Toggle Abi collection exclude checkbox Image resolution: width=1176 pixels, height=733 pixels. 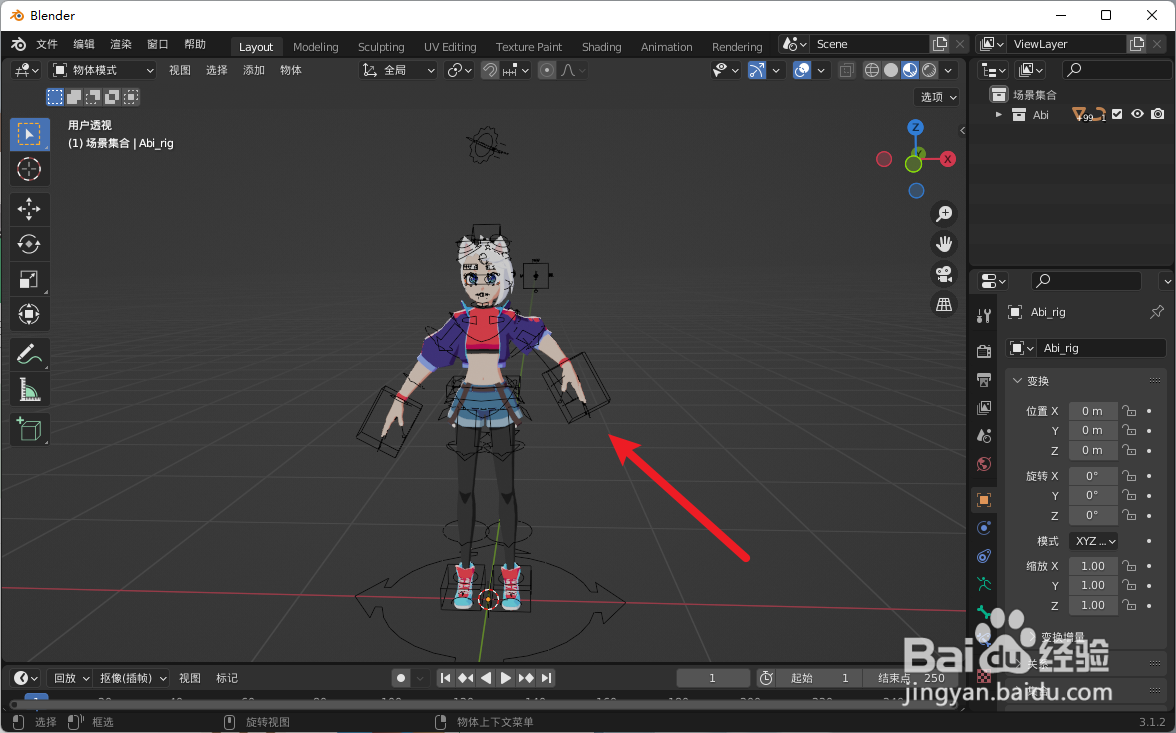(1118, 114)
